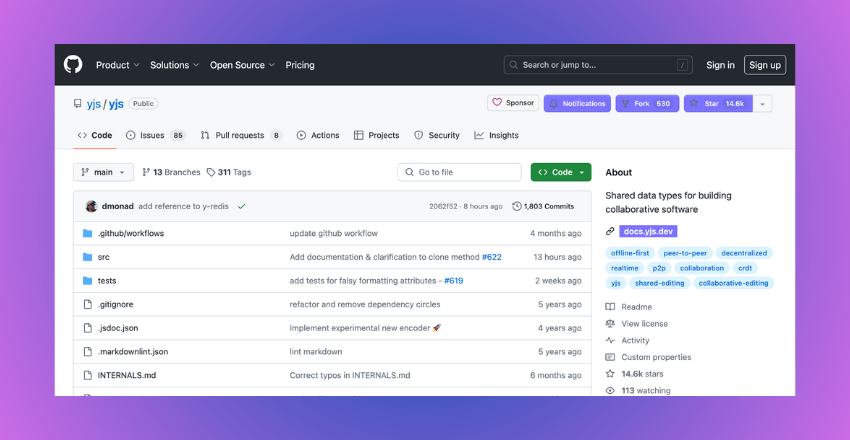
Task: Click the View license link
Action: [x=637, y=324]
